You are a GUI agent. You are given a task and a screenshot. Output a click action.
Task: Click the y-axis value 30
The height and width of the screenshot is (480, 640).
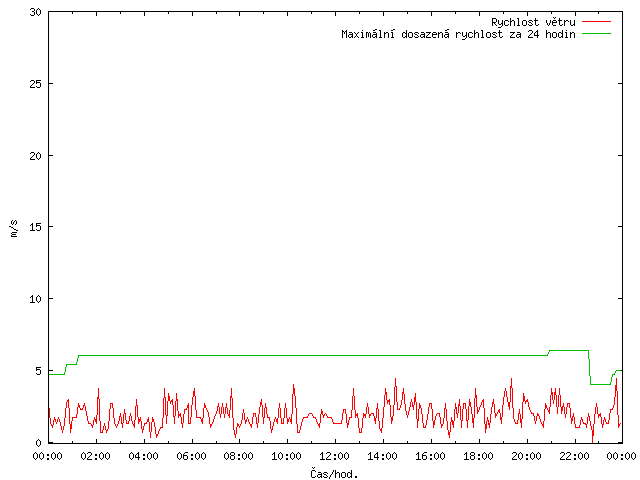pos(36,12)
